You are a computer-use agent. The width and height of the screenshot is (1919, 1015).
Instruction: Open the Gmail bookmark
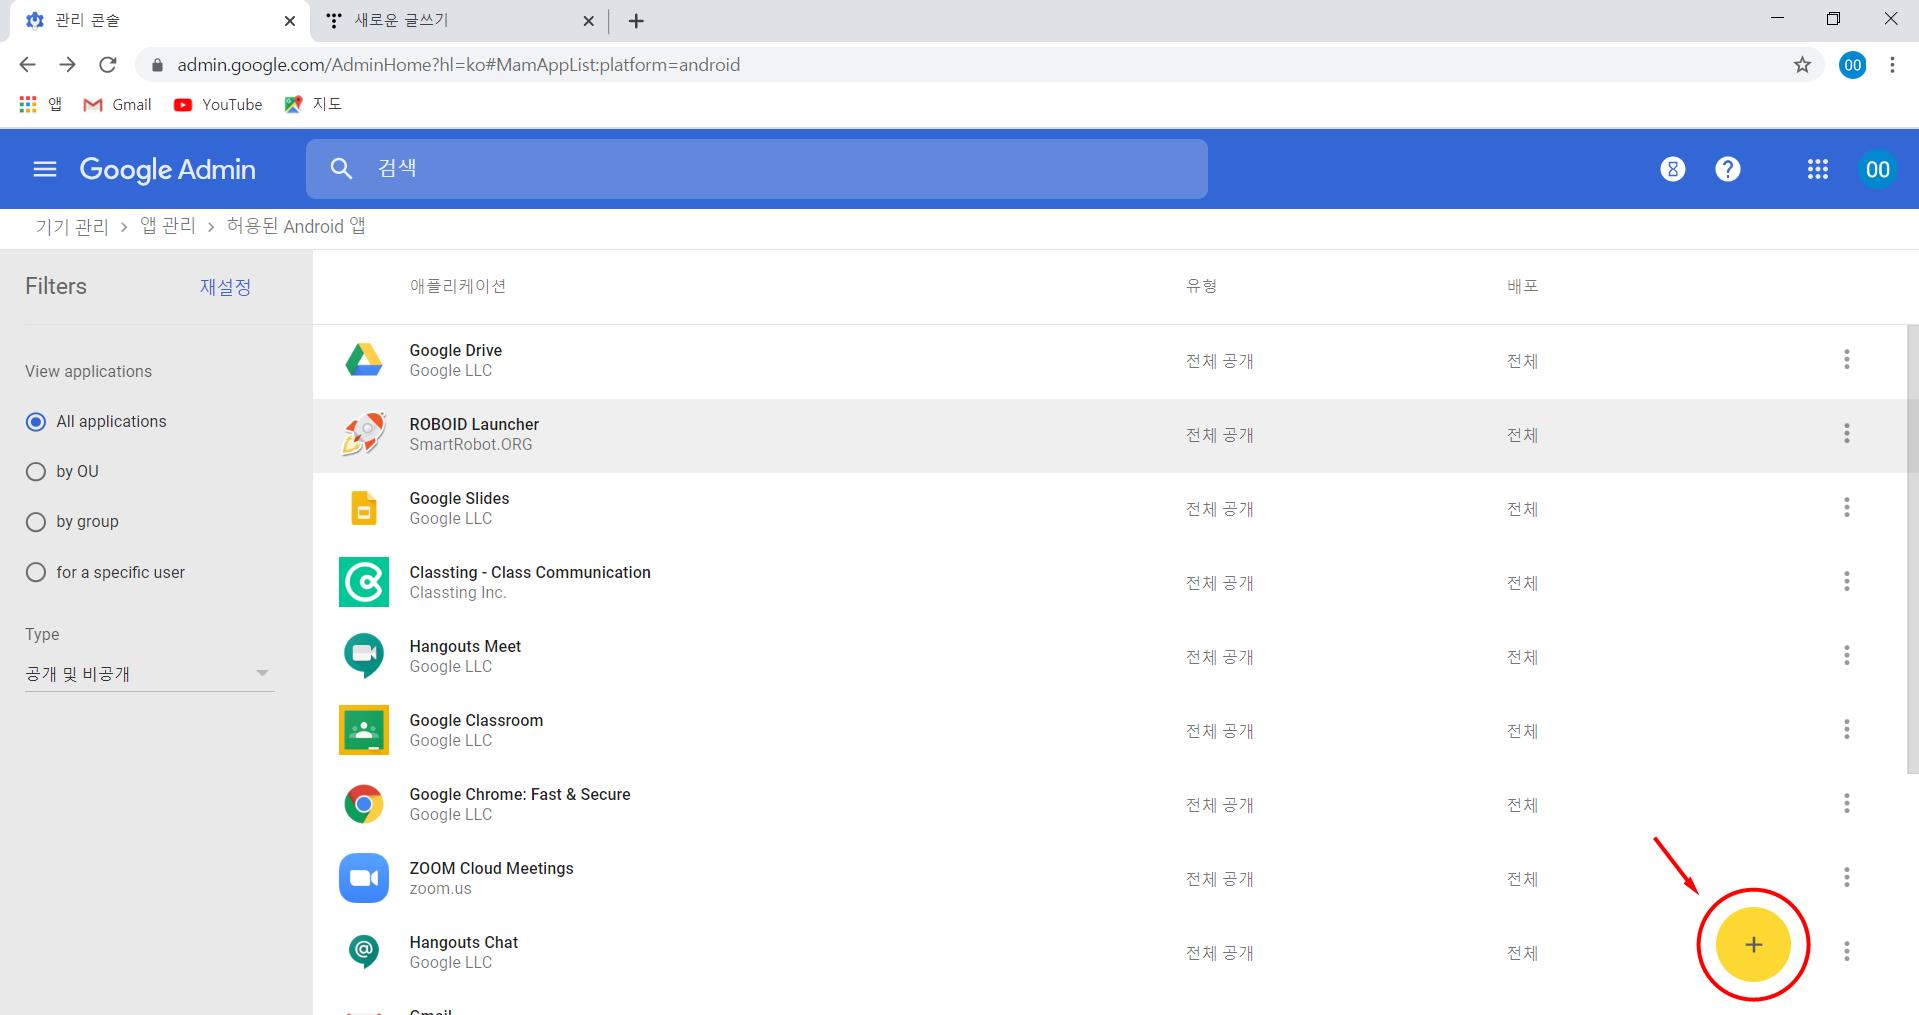tap(118, 104)
